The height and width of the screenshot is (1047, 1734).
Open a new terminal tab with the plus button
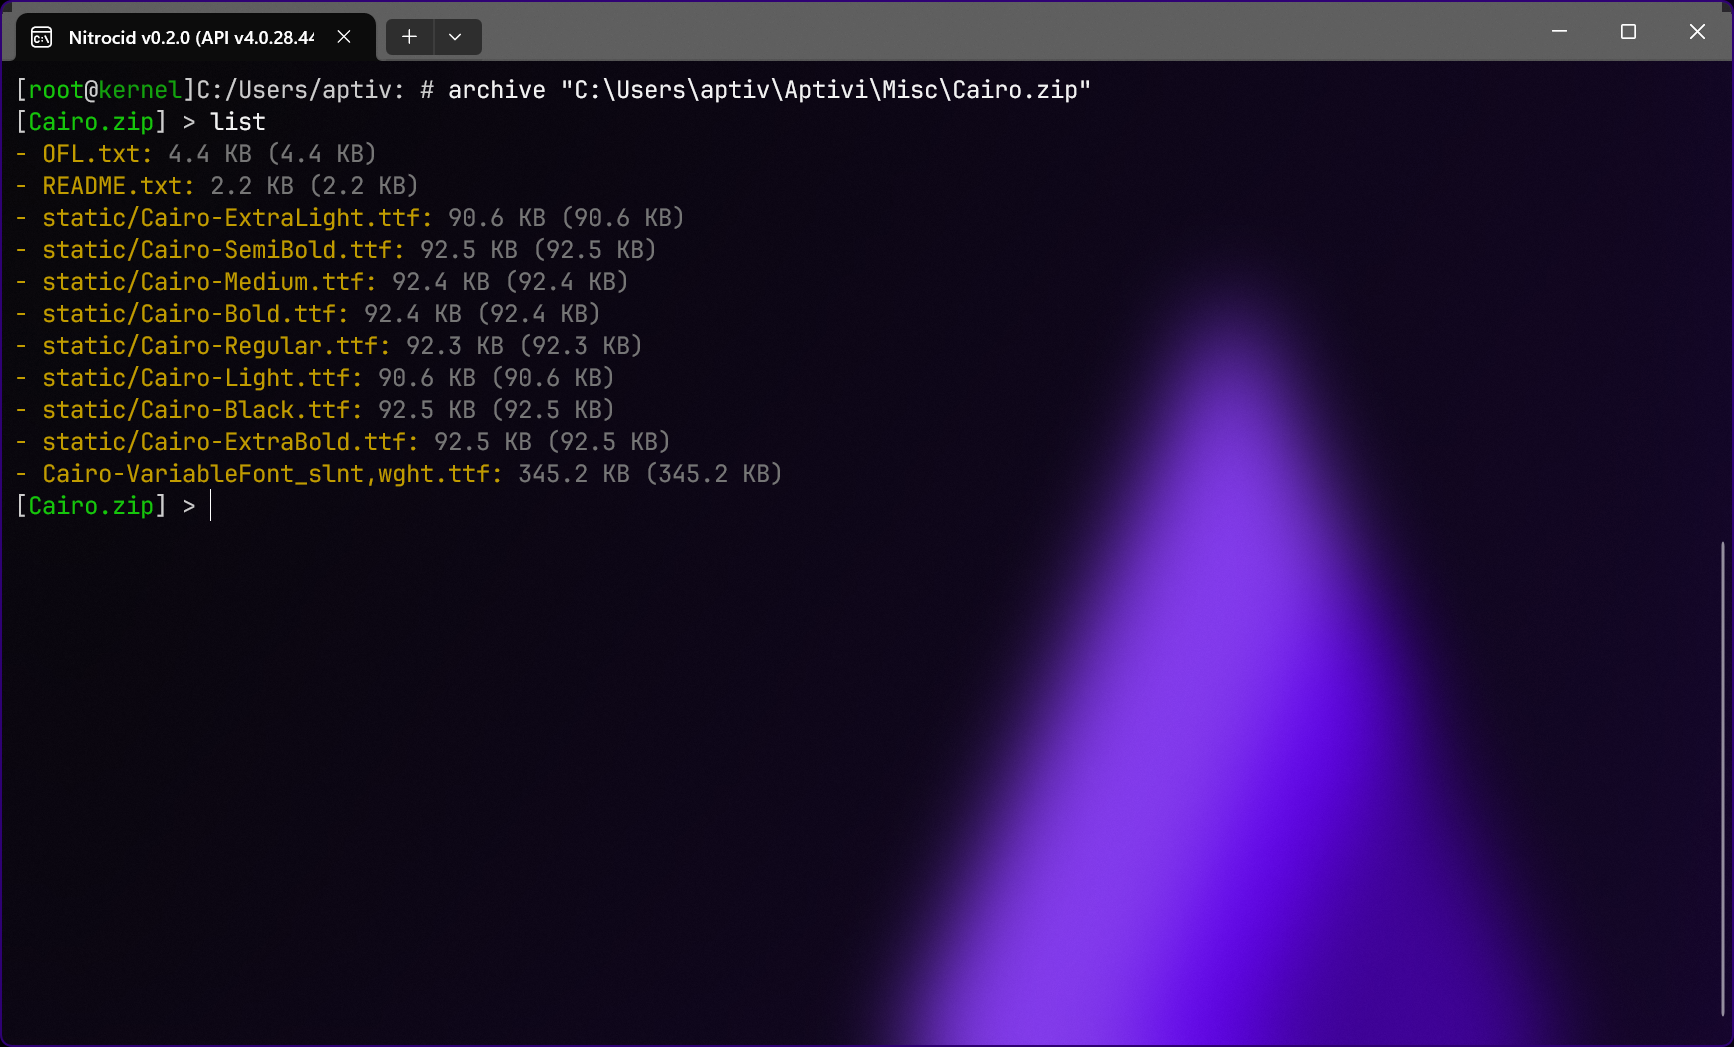pos(409,37)
